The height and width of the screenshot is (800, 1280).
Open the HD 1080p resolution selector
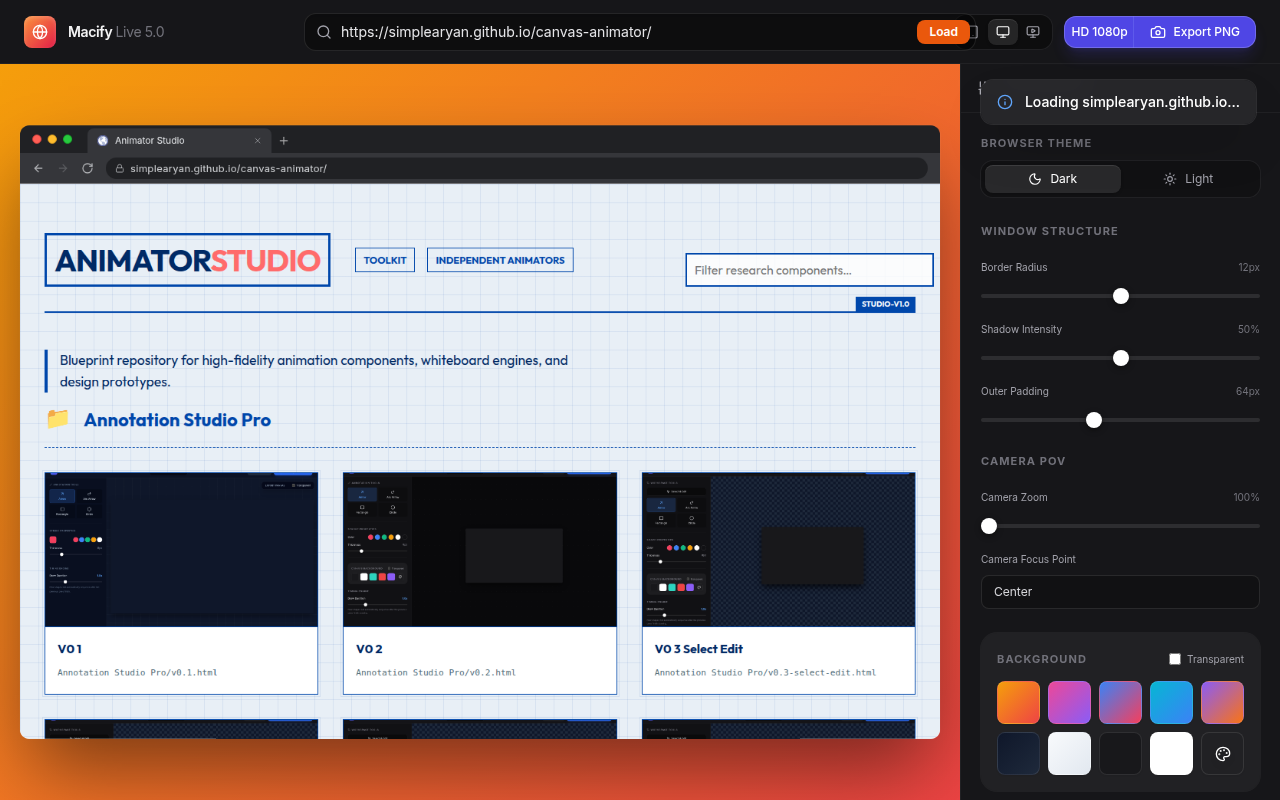(x=1099, y=32)
